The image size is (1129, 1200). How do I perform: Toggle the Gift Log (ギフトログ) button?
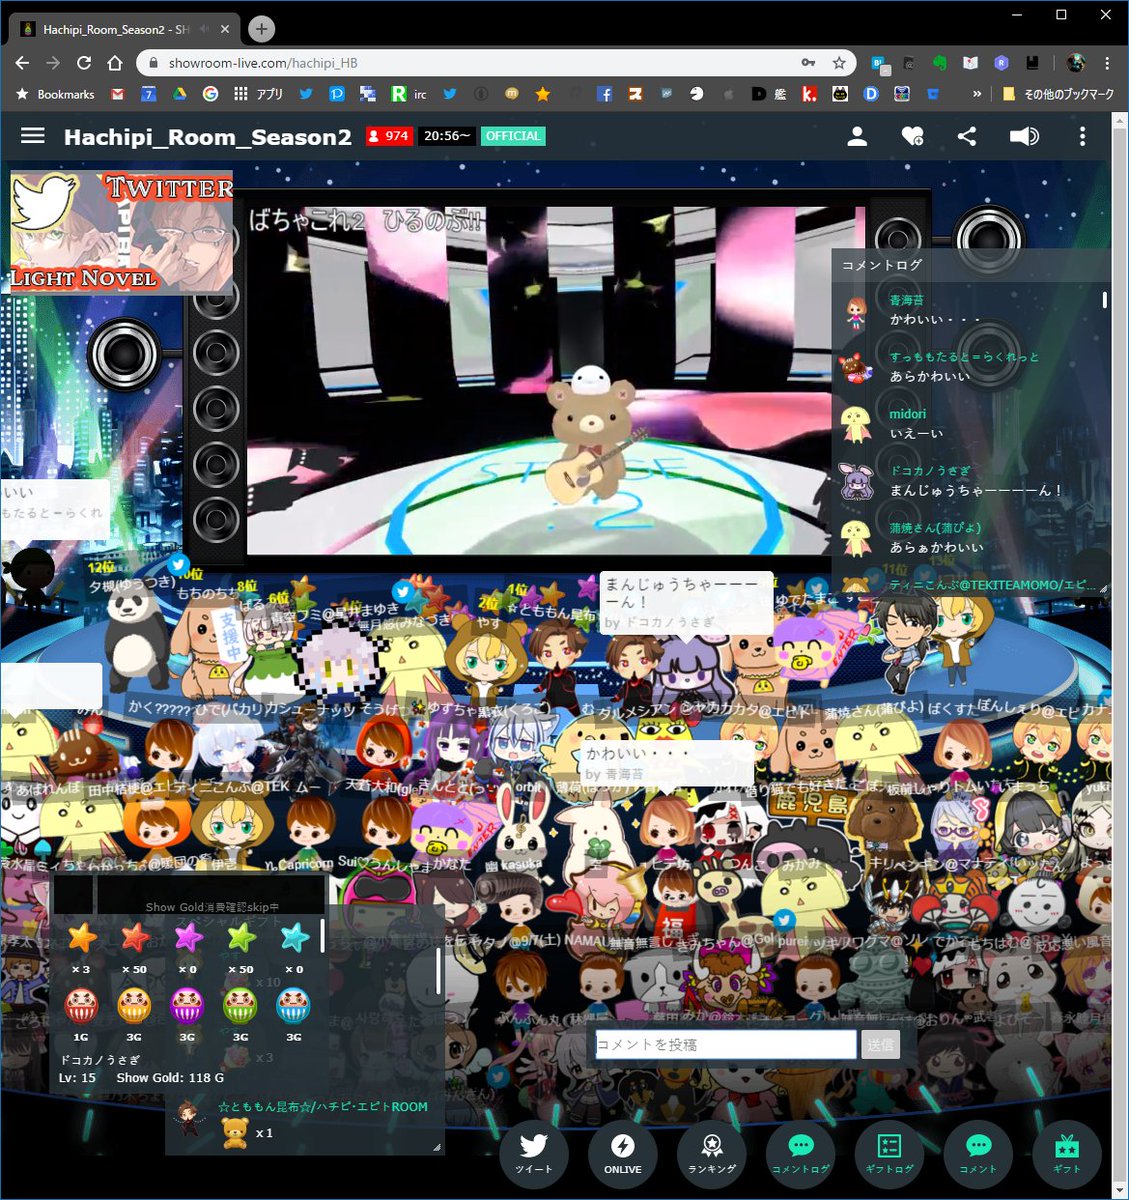pos(889,1152)
